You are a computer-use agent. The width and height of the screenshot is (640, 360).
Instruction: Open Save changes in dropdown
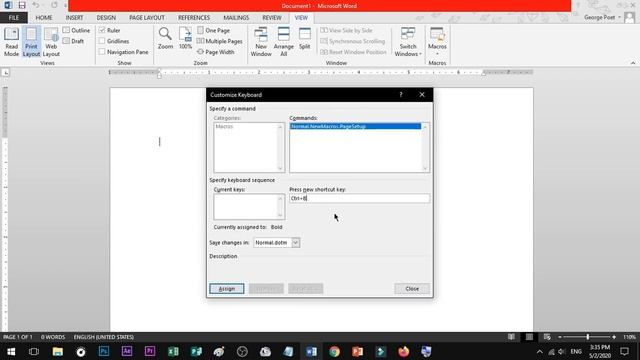(x=296, y=242)
